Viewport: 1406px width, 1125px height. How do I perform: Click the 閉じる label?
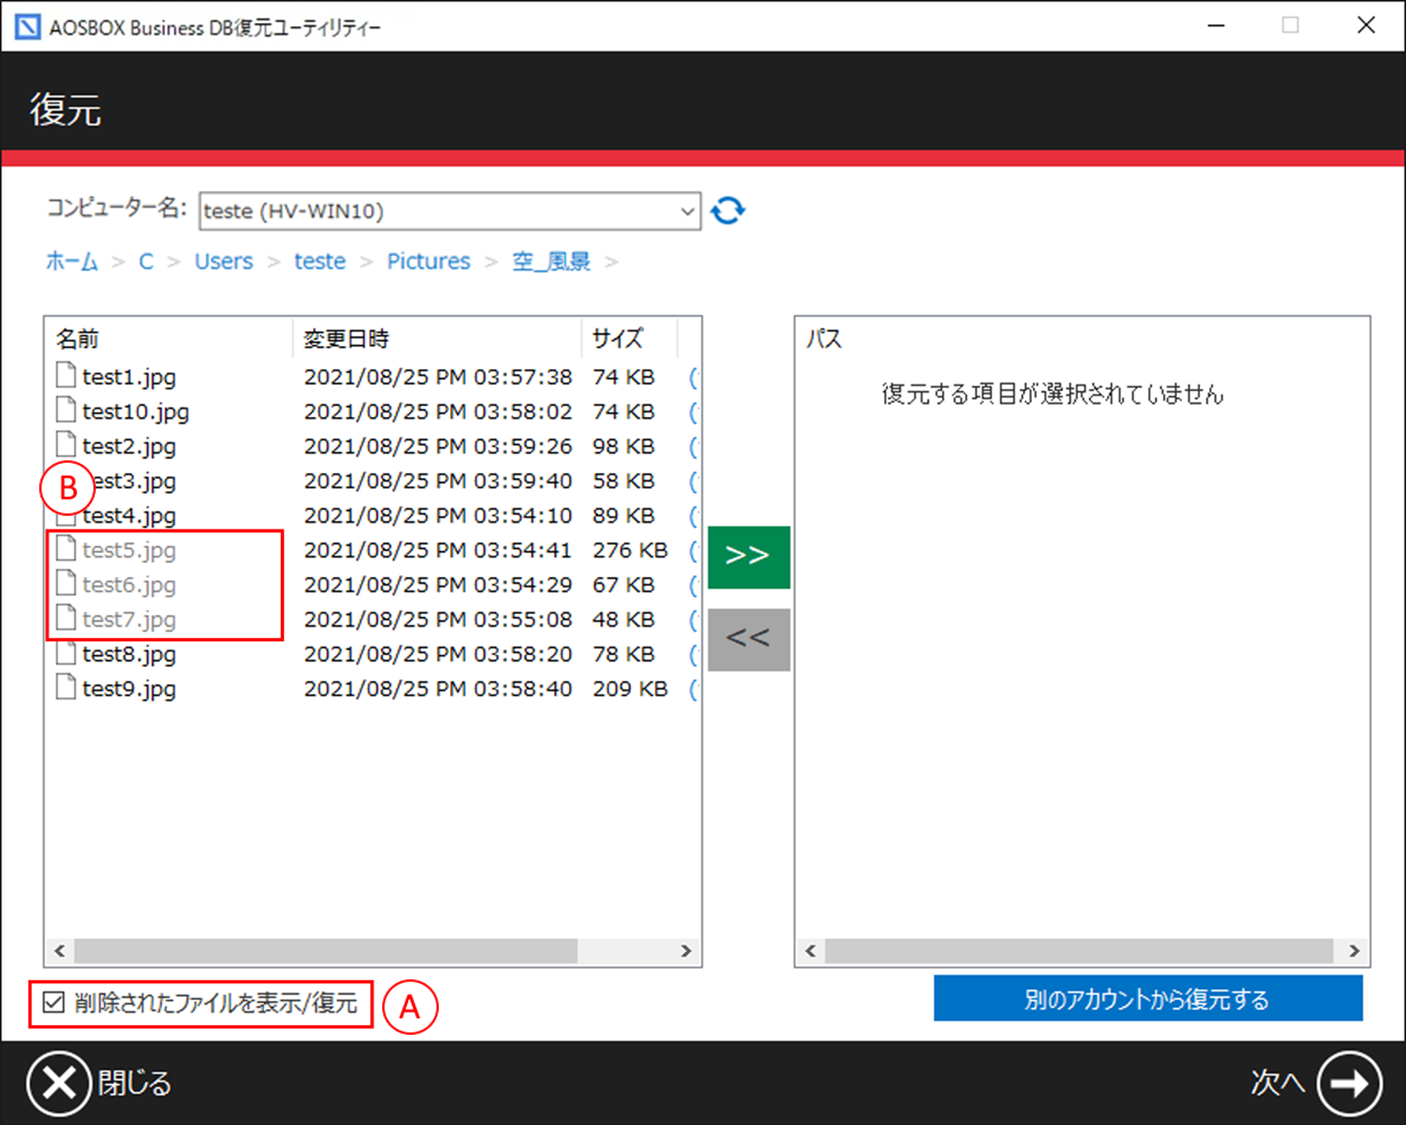tap(135, 1083)
